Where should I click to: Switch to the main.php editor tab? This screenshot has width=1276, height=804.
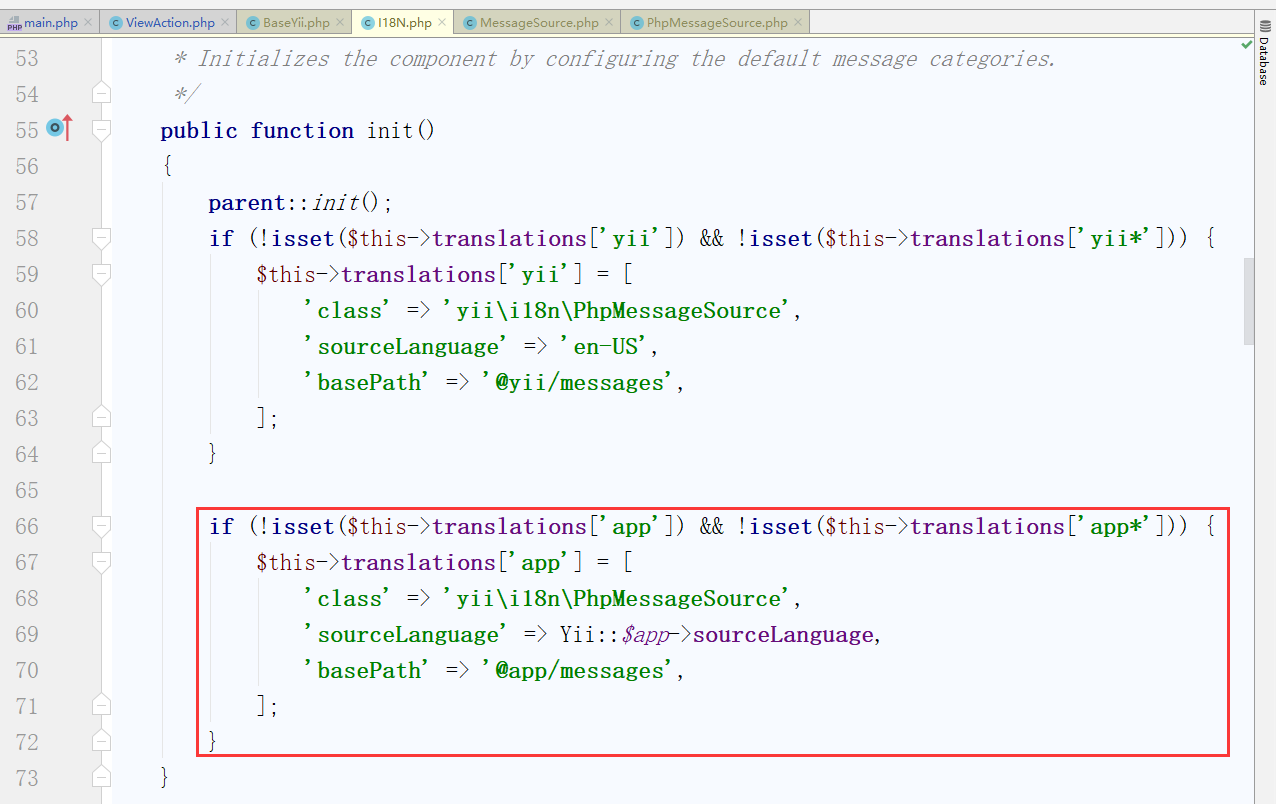(x=50, y=22)
